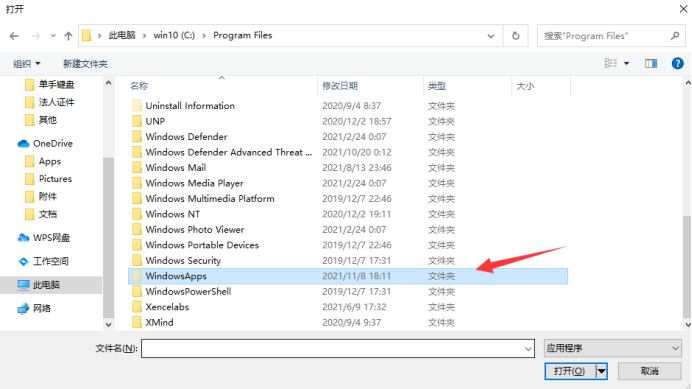Go up one folder level
The image size is (692, 389).
68,36
